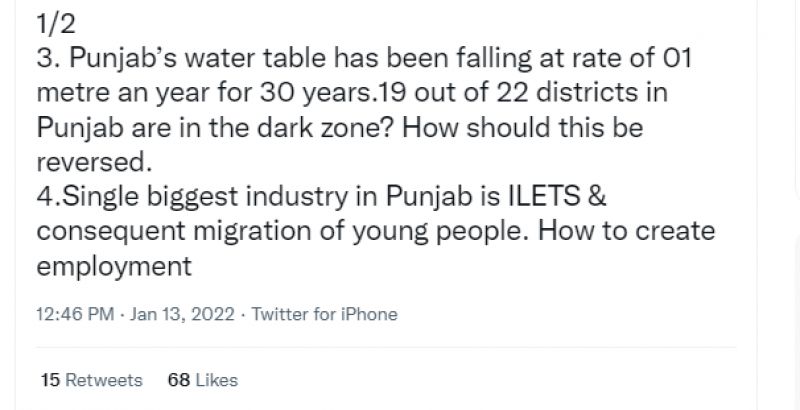This screenshot has height=410, width=800.
Task: Click the word "employment" ending the tweet
Action: (x=113, y=268)
